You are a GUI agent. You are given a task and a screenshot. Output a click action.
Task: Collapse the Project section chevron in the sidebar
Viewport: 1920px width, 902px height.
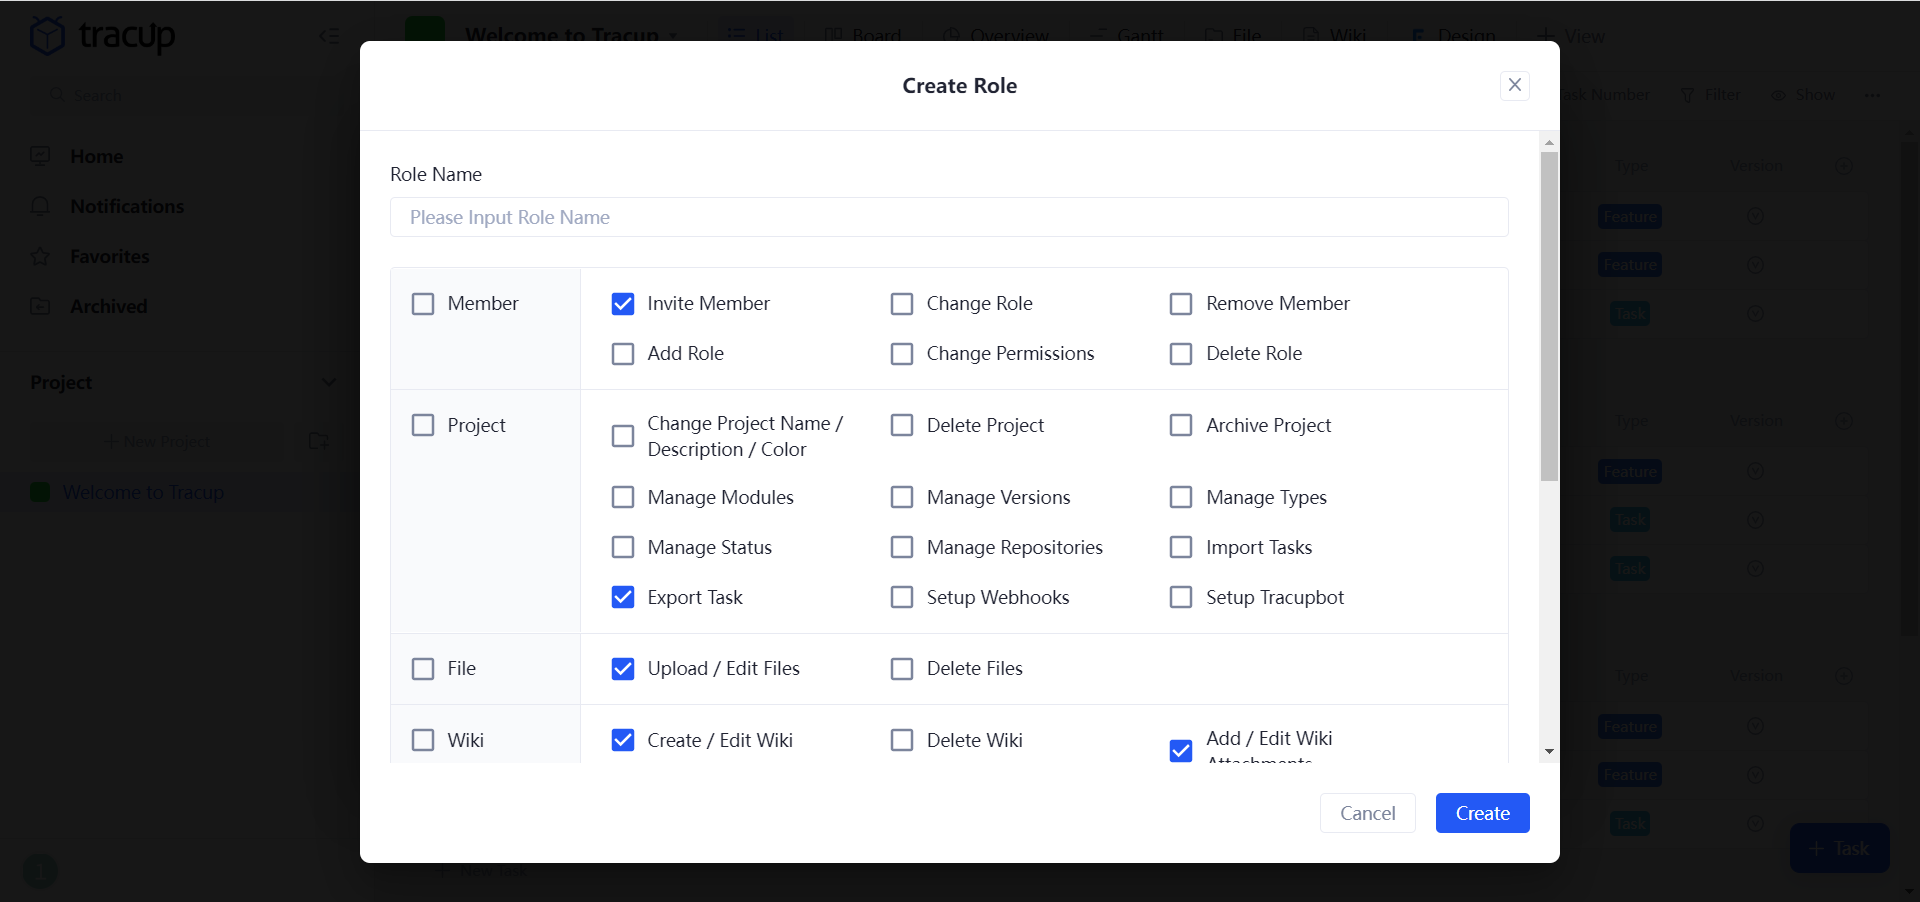point(328,382)
